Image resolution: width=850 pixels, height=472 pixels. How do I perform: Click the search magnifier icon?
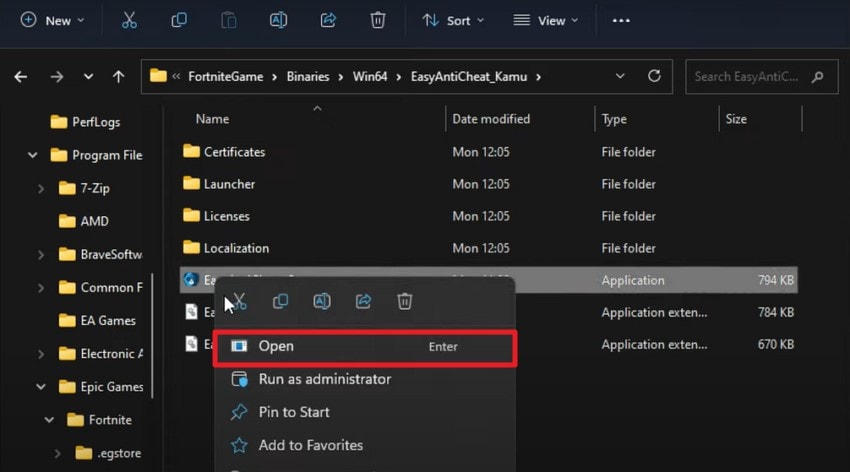point(817,77)
